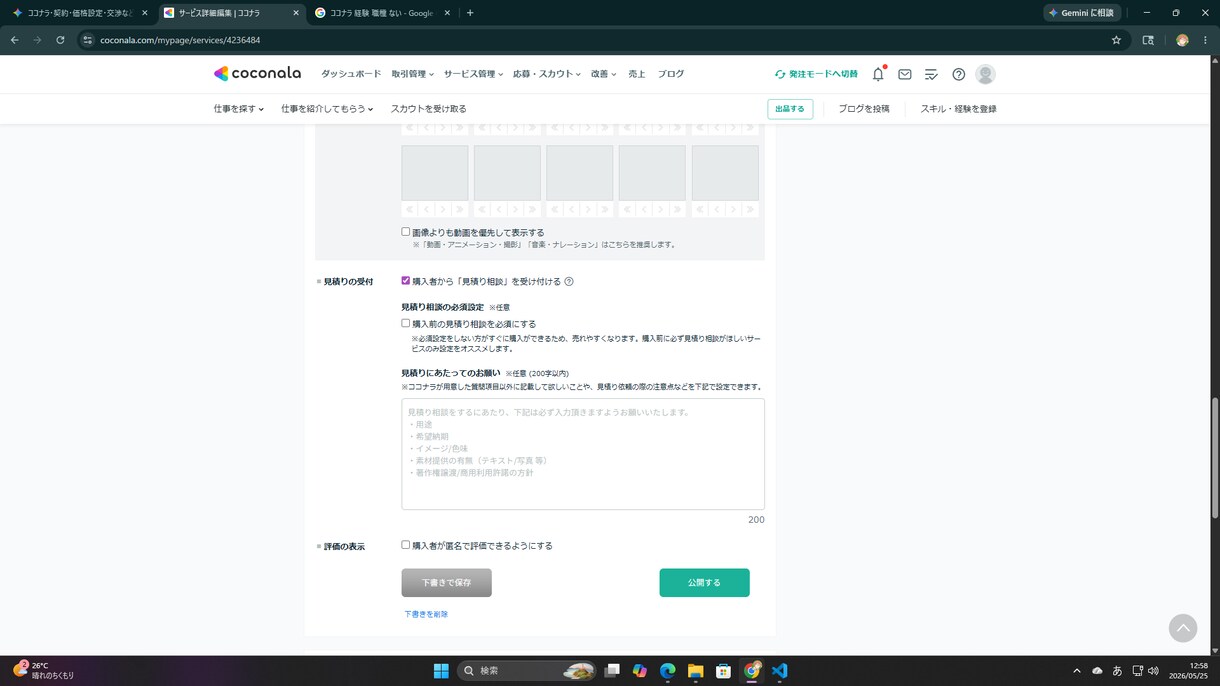1220x686 pixels.
Task: Go to the coconala logo home
Action: pyautogui.click(x=257, y=74)
